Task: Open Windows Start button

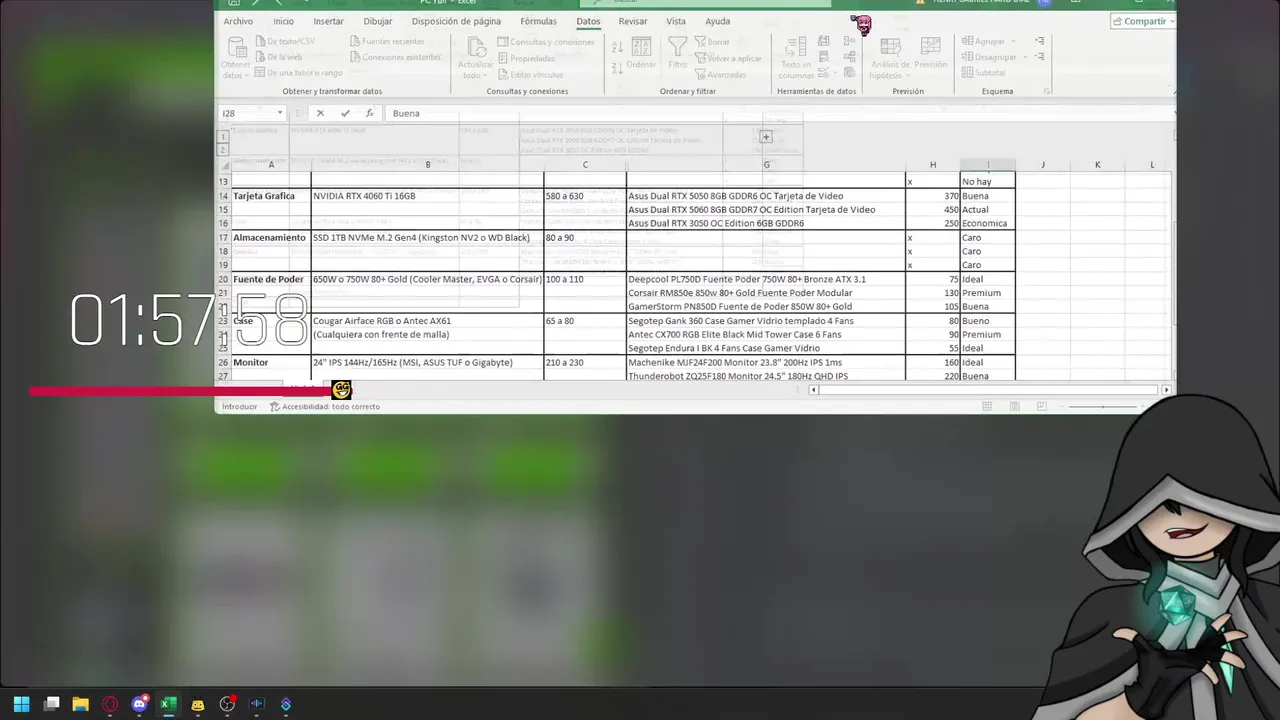Action: (21, 704)
